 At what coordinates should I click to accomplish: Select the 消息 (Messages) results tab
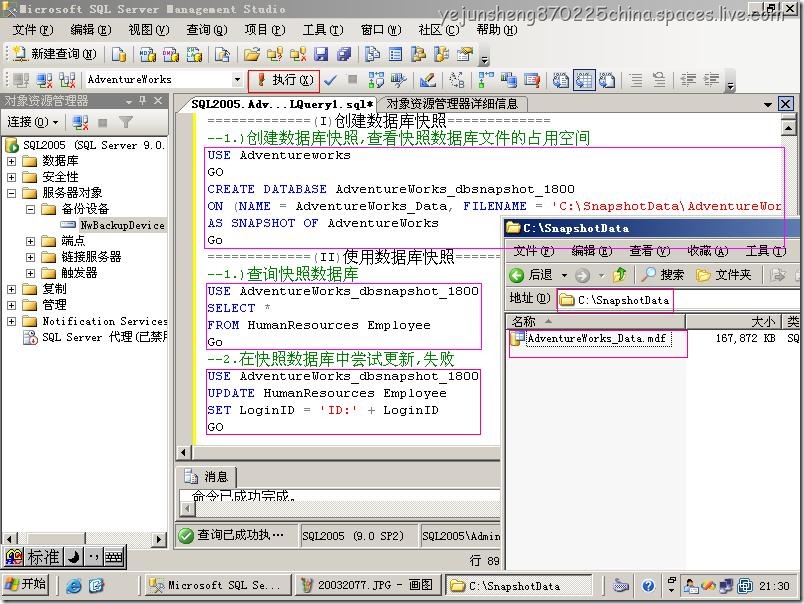[x=206, y=477]
